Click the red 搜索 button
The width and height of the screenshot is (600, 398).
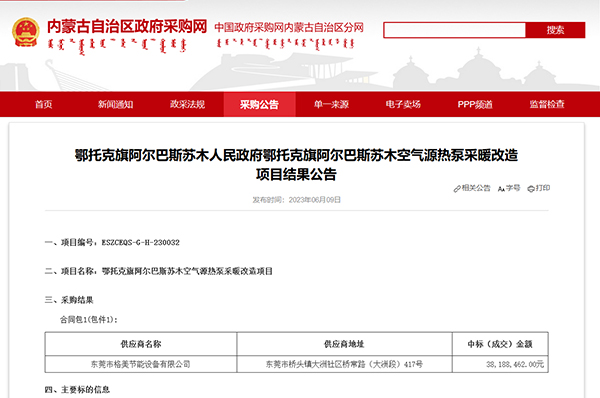click(x=555, y=30)
